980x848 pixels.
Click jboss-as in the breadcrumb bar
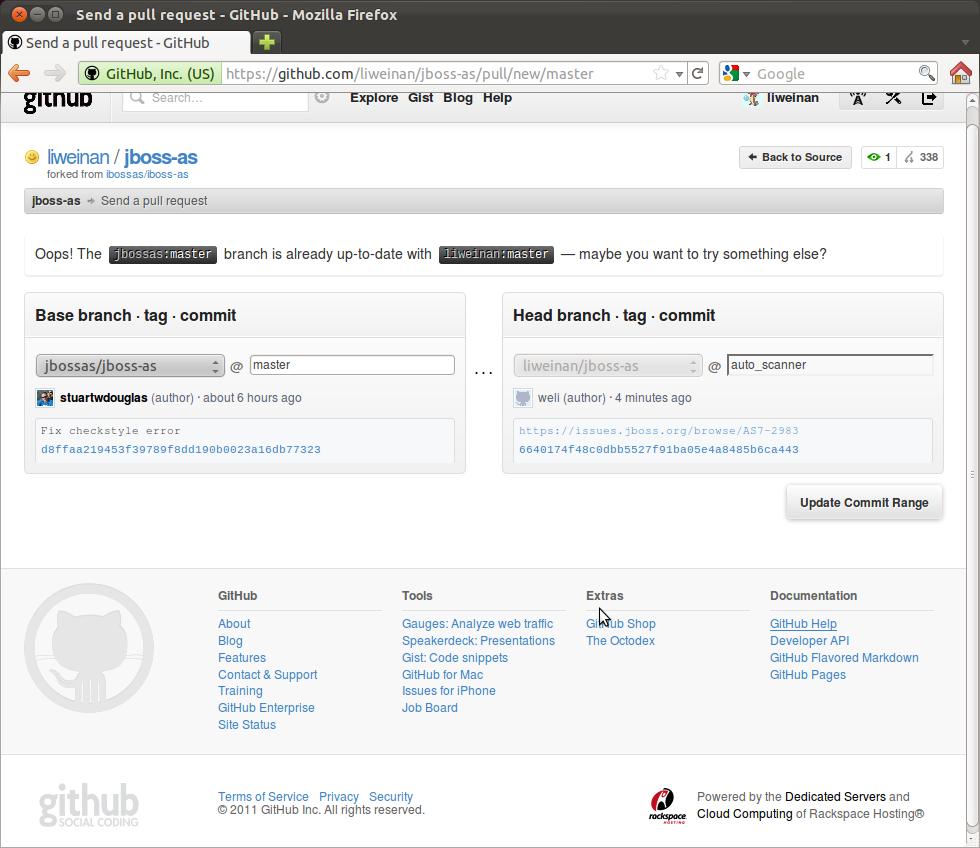56,201
